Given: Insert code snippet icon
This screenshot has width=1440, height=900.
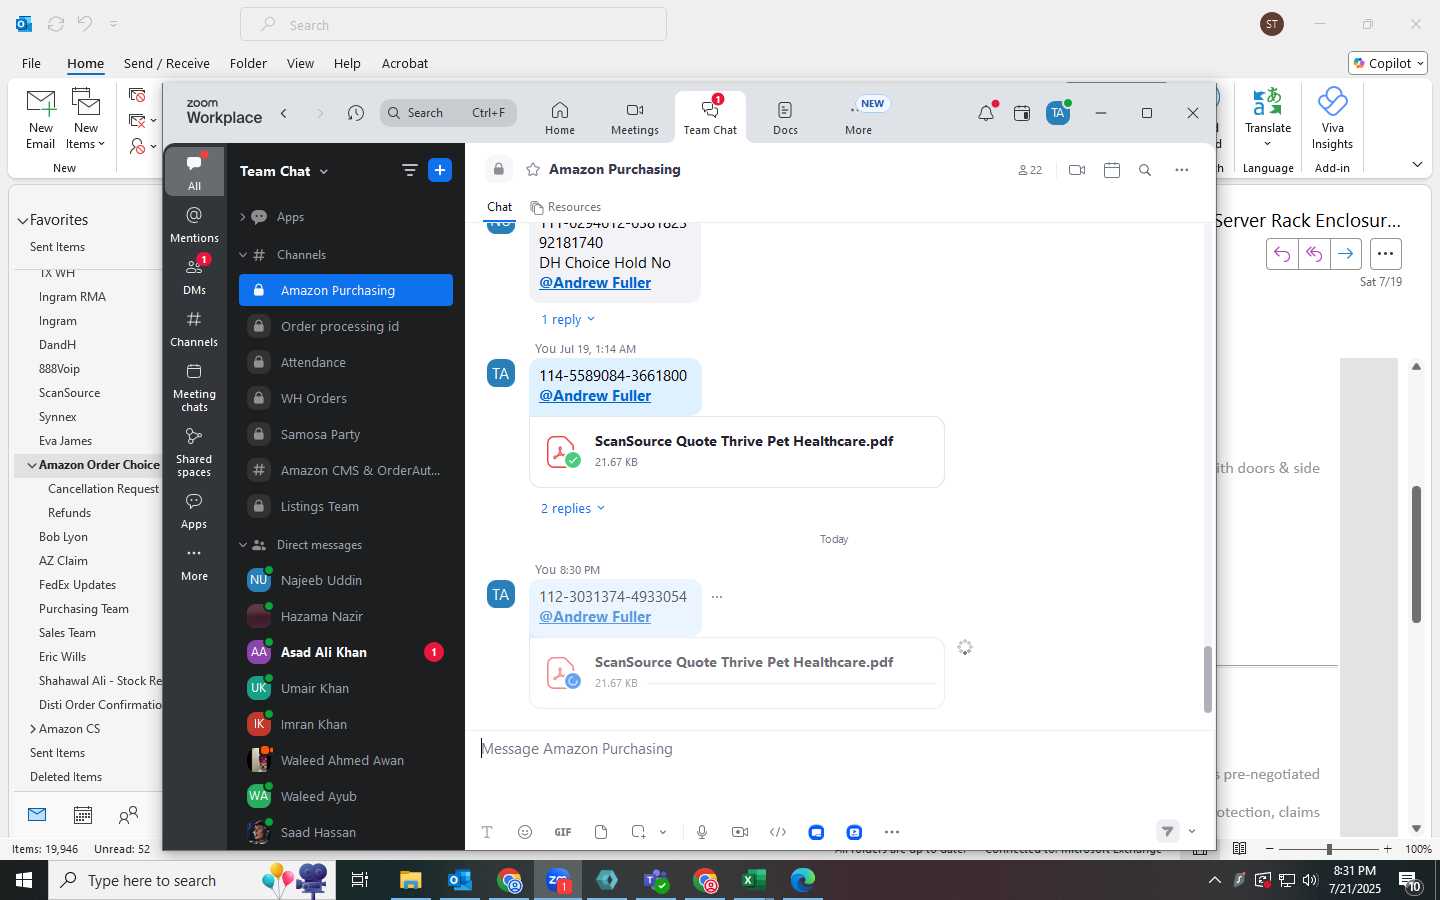Looking at the screenshot, I should click(x=778, y=832).
